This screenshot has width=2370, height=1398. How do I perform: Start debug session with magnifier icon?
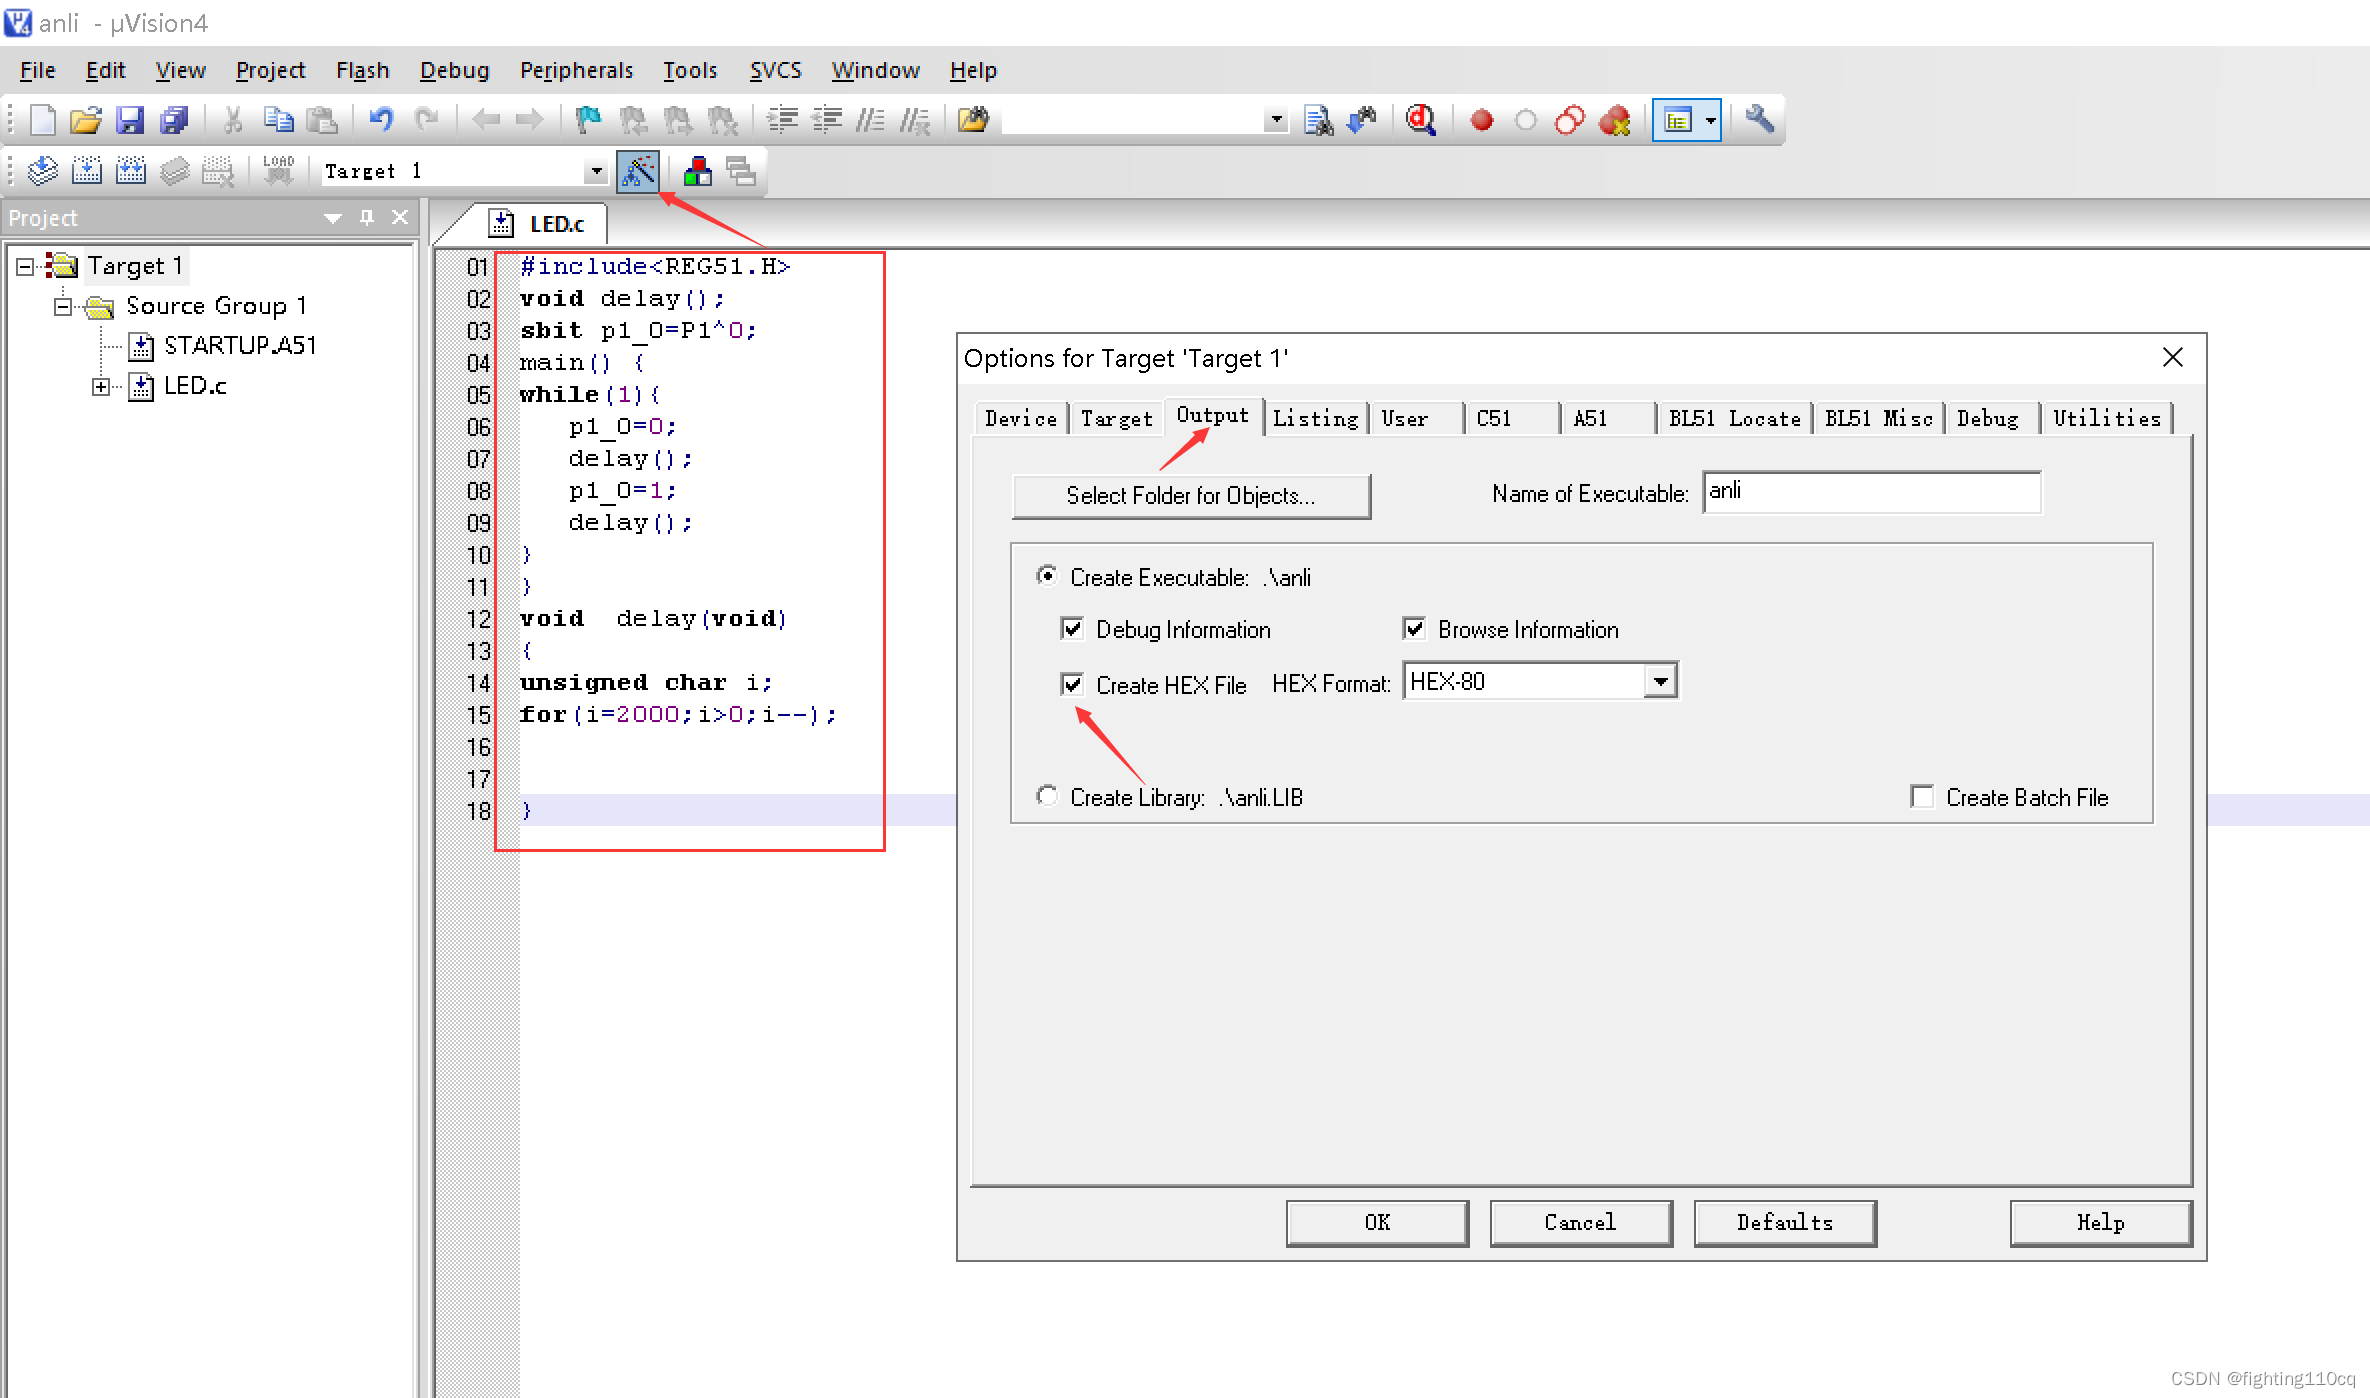tap(1421, 121)
